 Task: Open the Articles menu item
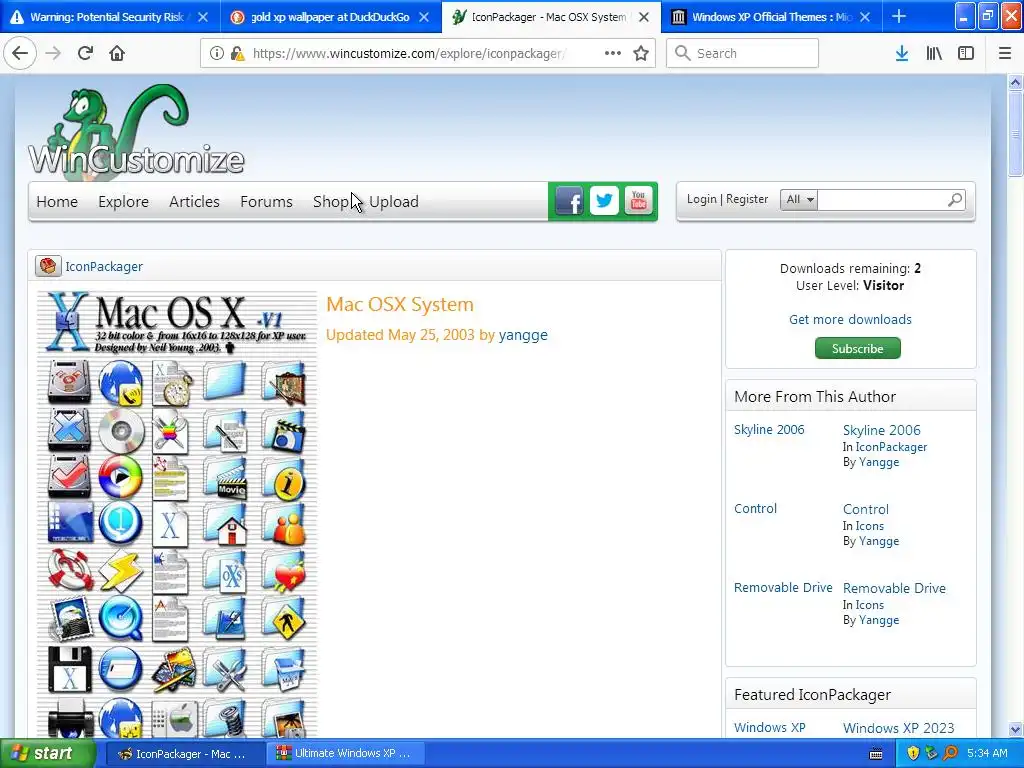pos(194,202)
